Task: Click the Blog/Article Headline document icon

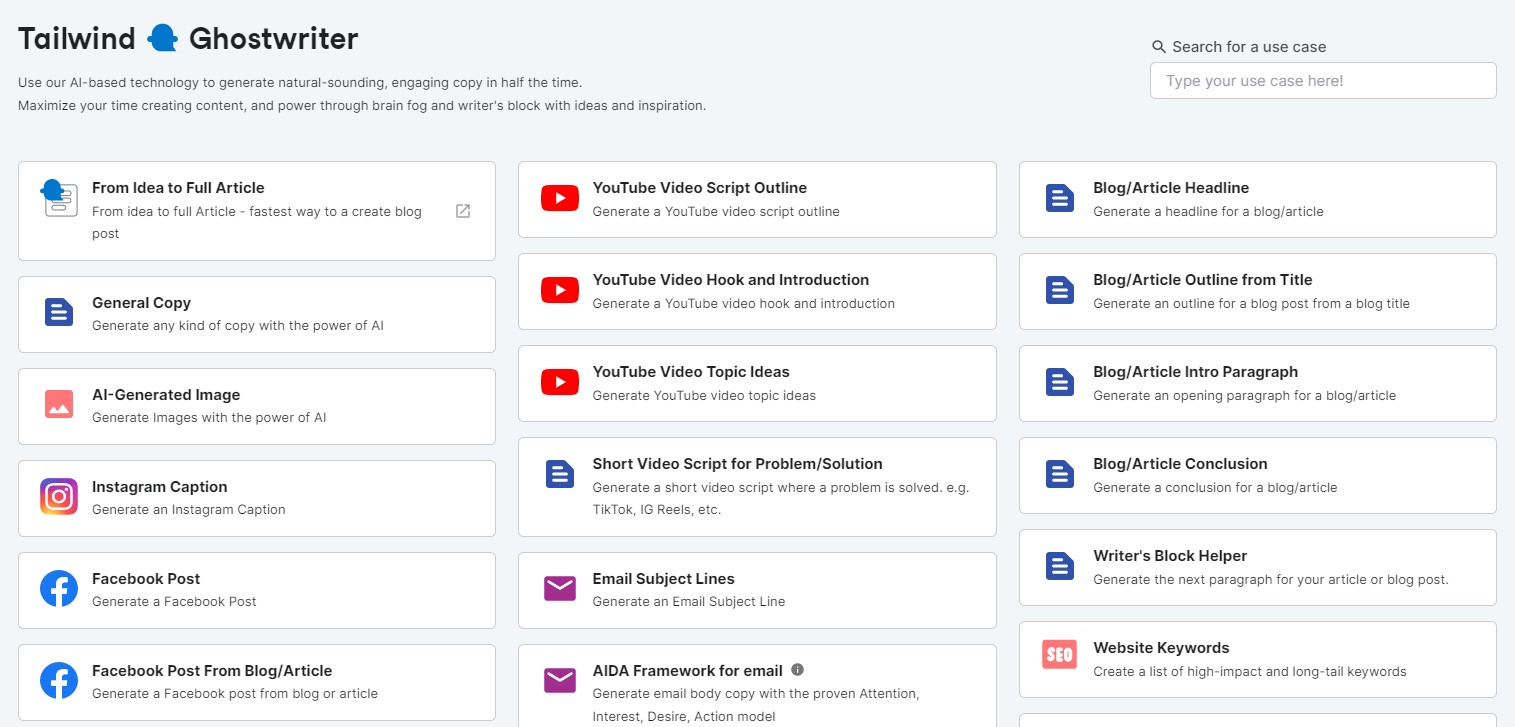Action: [1060, 198]
